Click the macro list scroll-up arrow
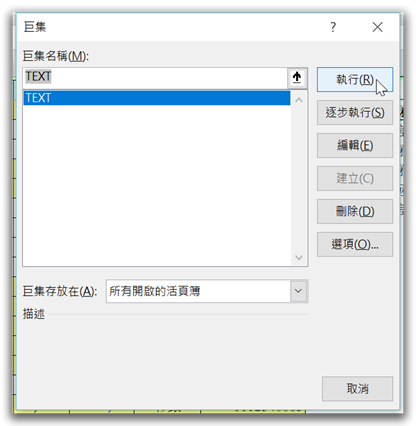Screen dimensions: 416x426 (x=299, y=100)
